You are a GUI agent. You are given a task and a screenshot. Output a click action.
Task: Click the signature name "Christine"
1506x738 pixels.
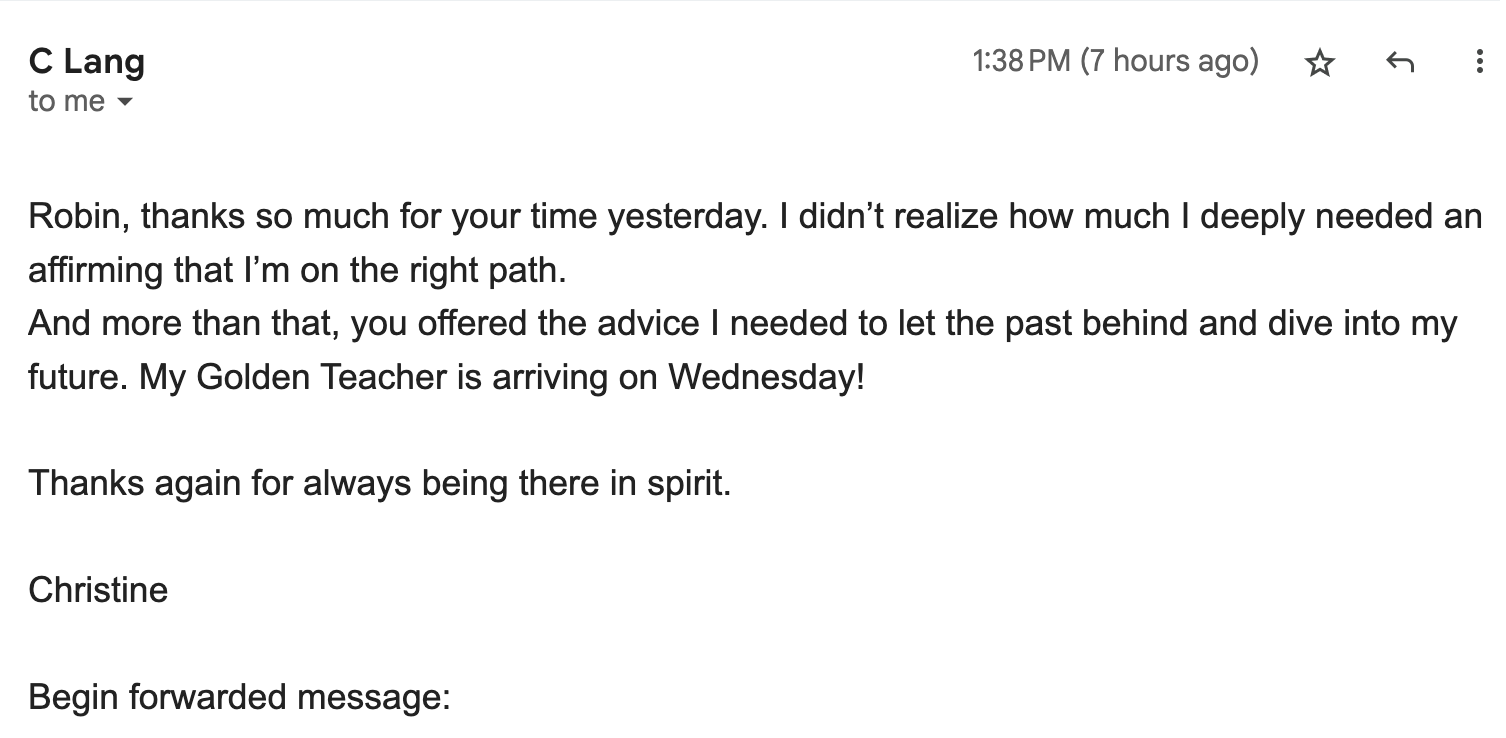(98, 590)
